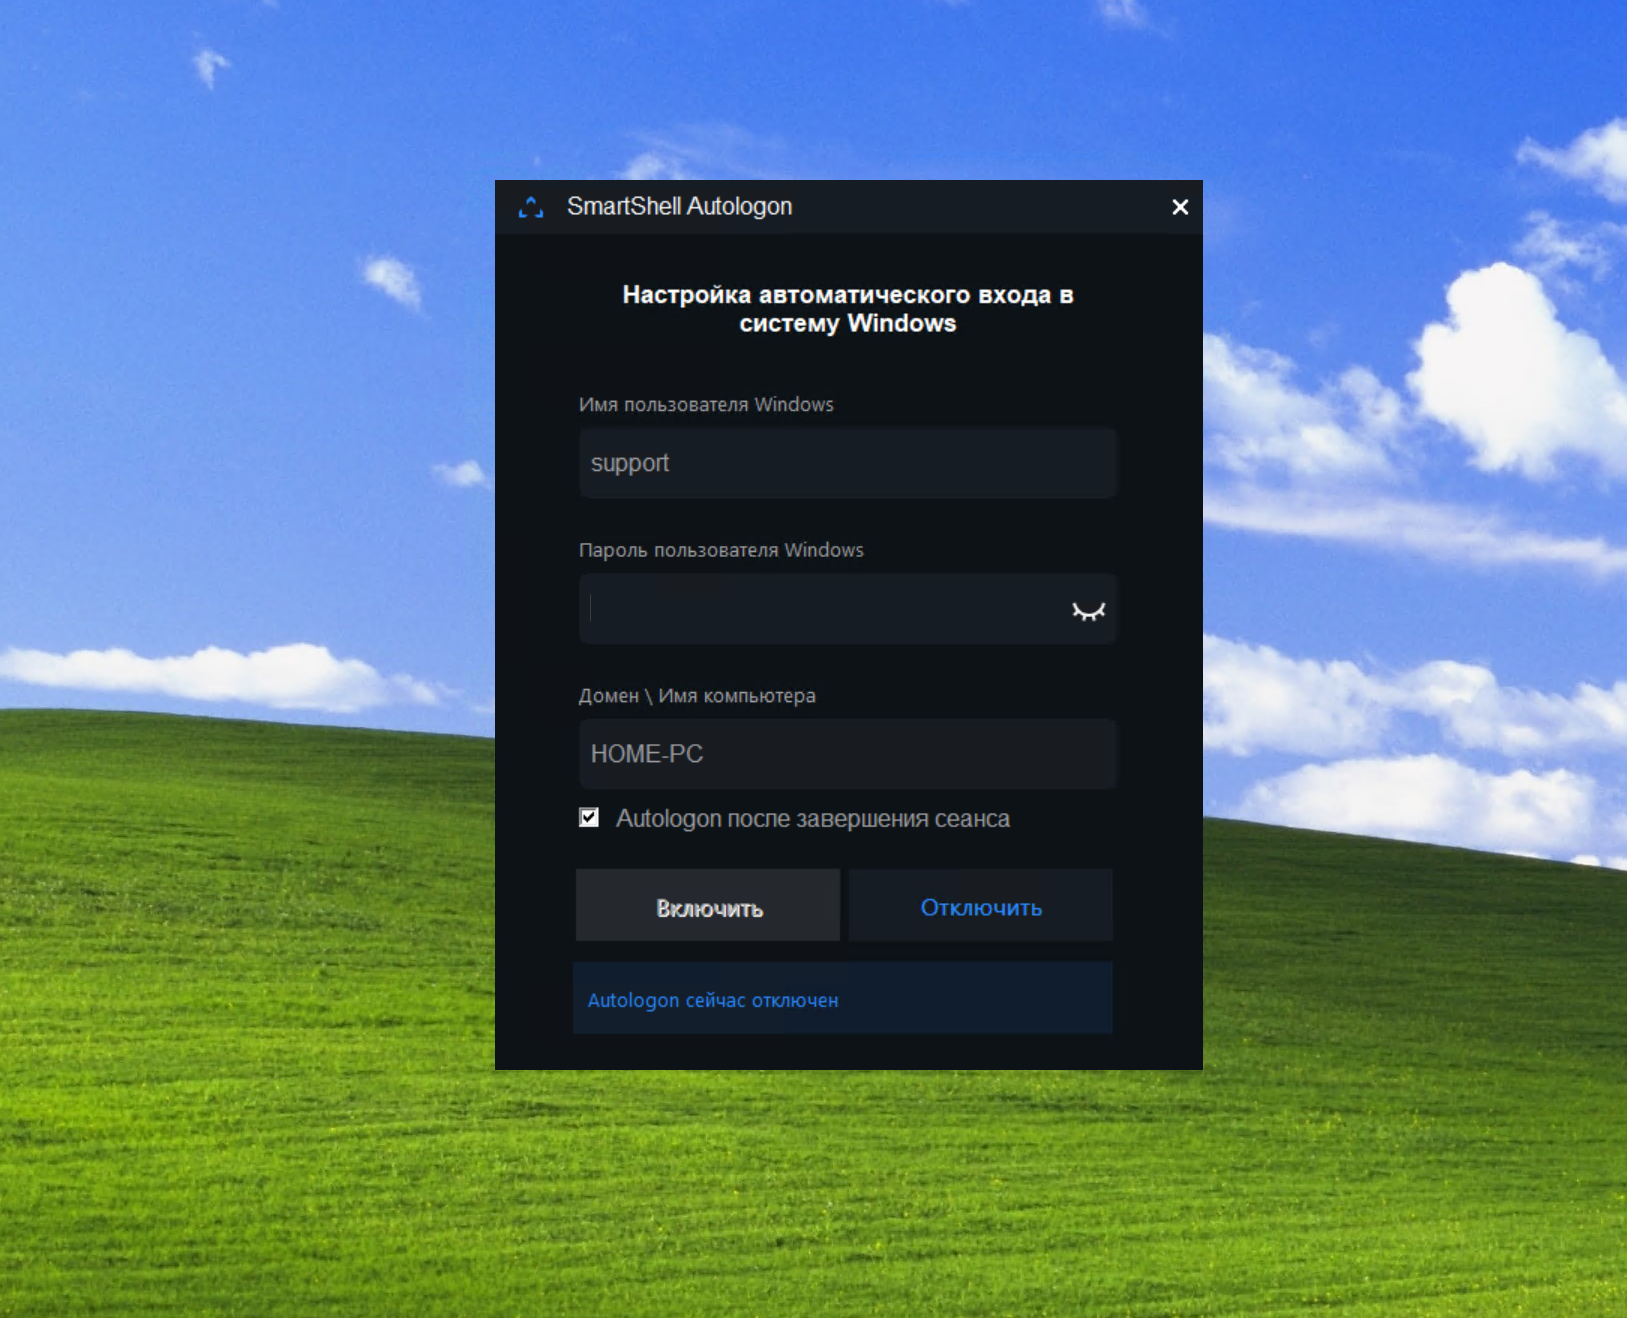Click the SmartShell Autologon window title text

click(679, 206)
